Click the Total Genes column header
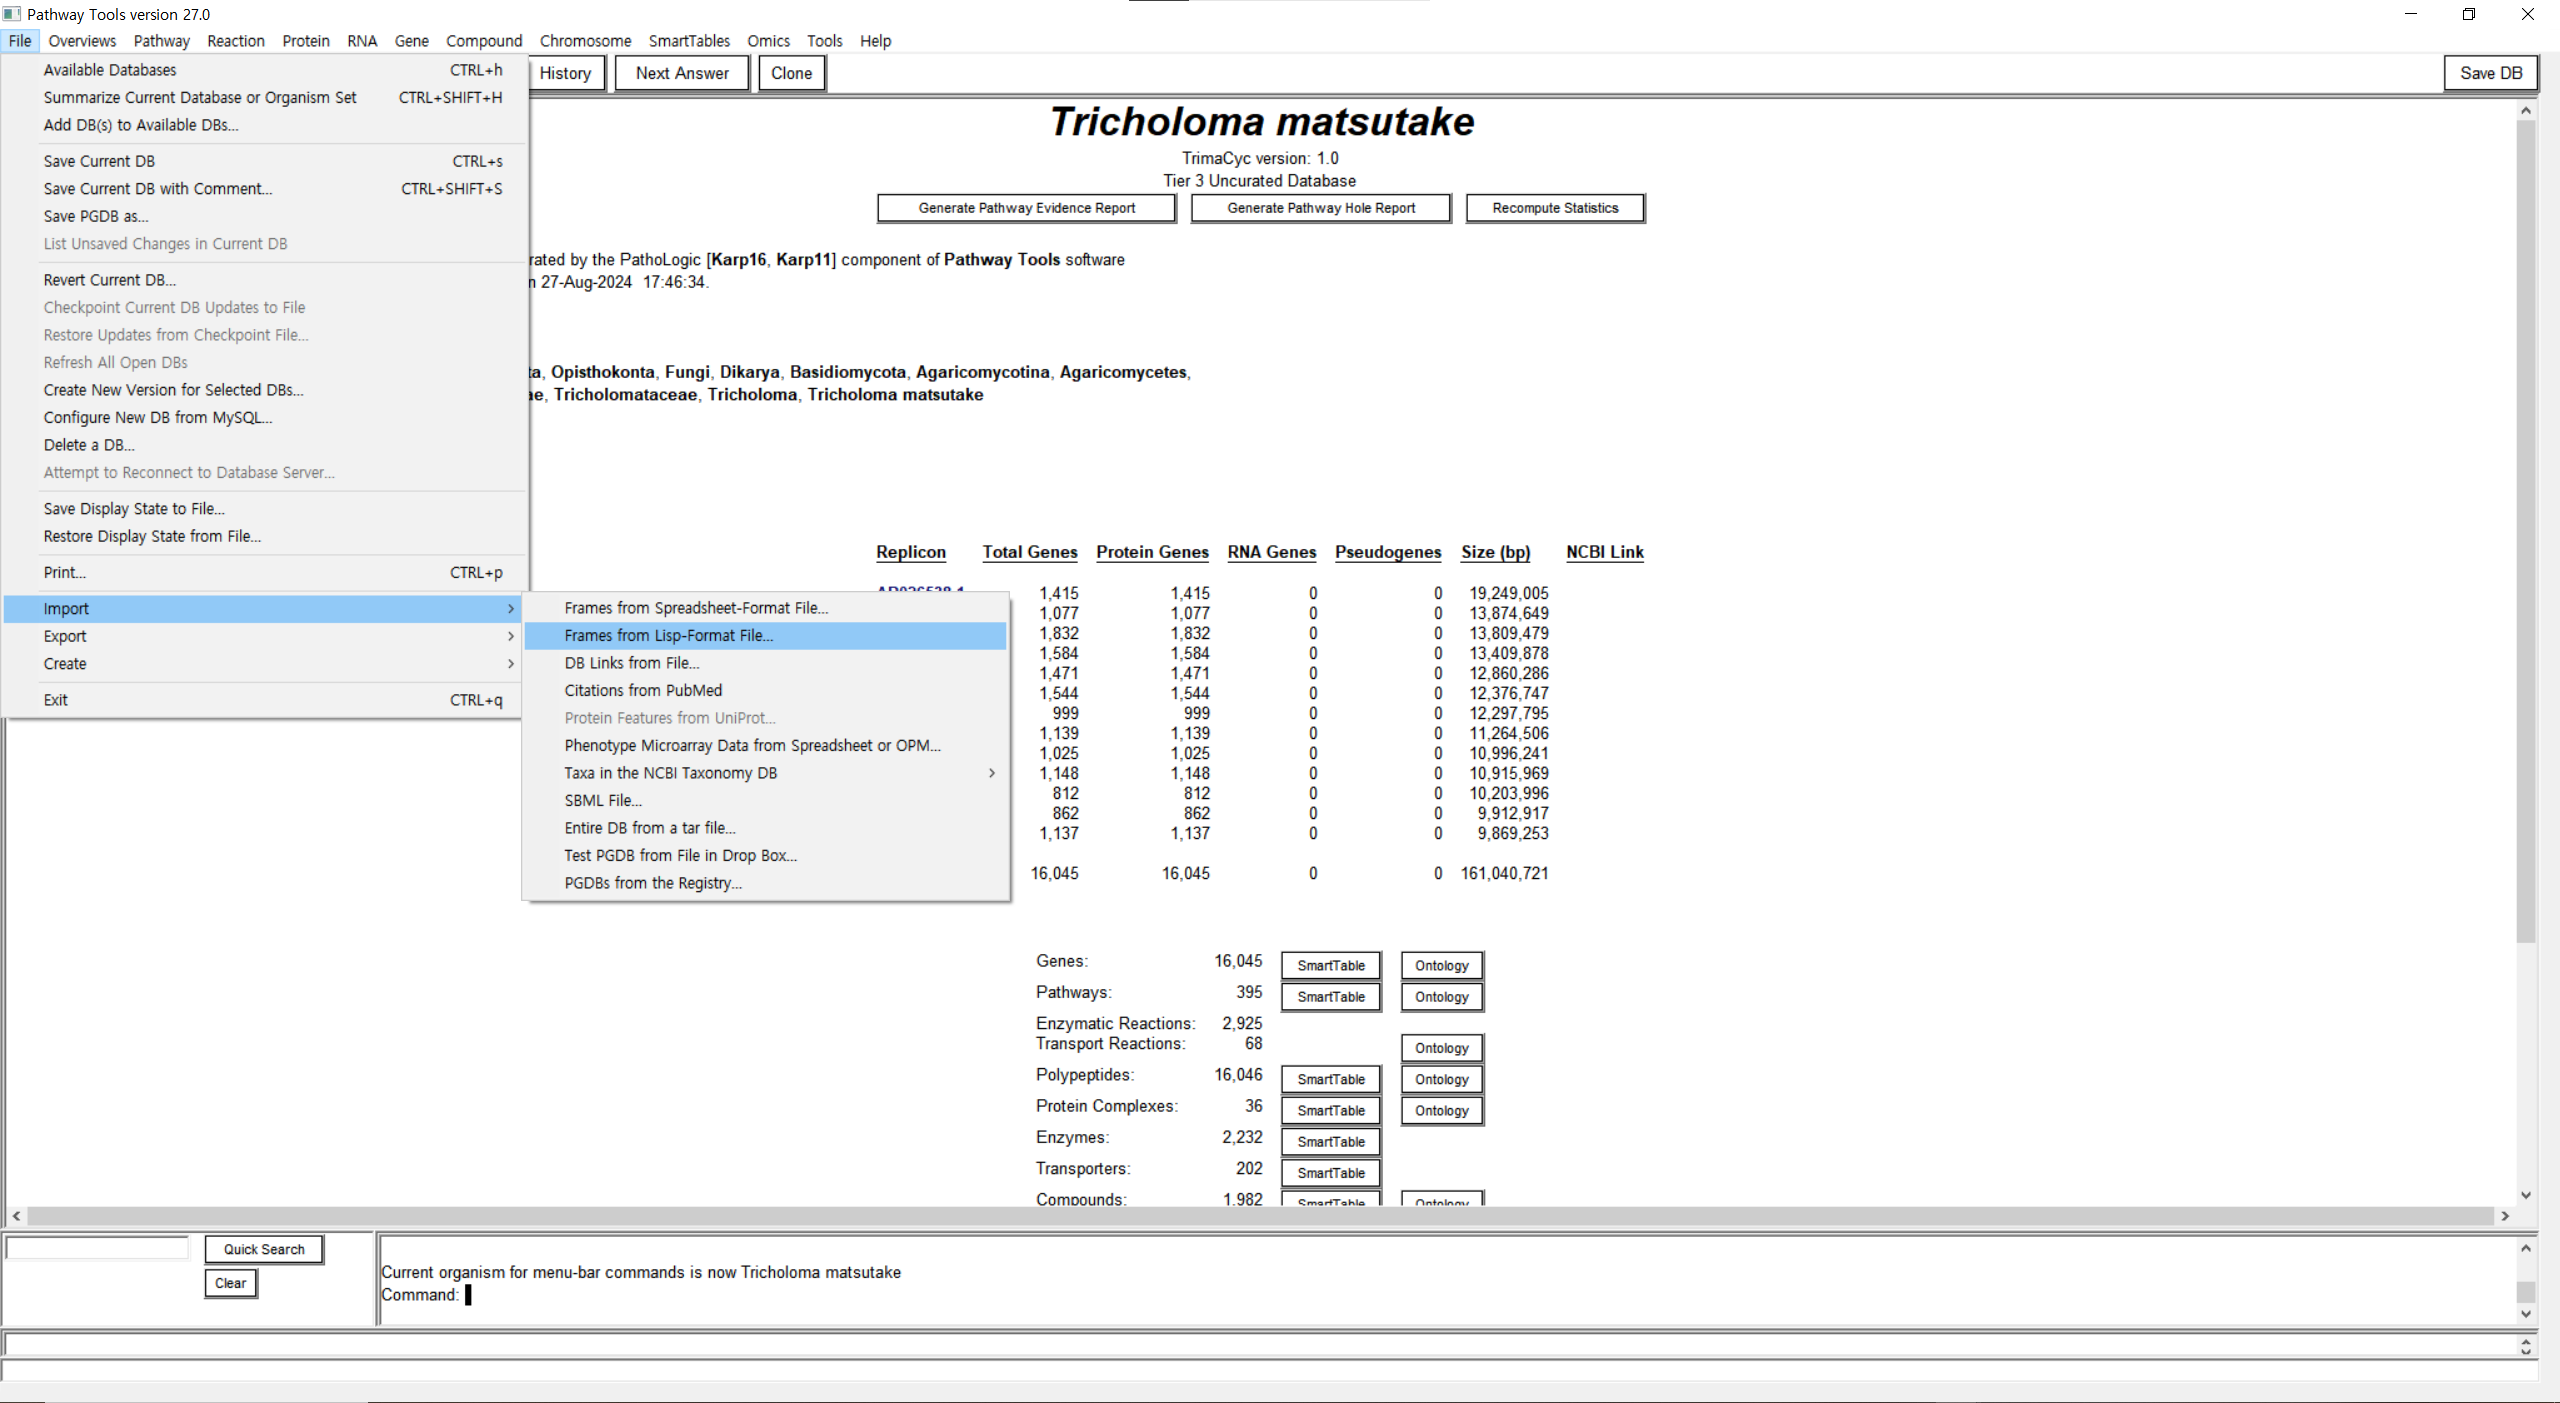Screen dimensions: 2560x1403 [x=1029, y=552]
